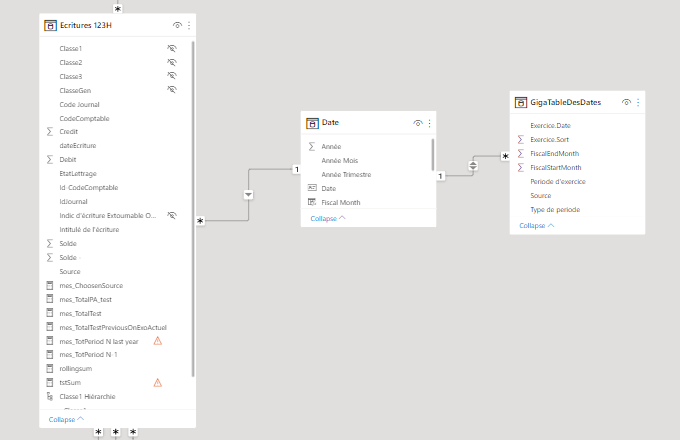Unhide the Classe1 field
The width and height of the screenshot is (680, 440).
(172, 48)
